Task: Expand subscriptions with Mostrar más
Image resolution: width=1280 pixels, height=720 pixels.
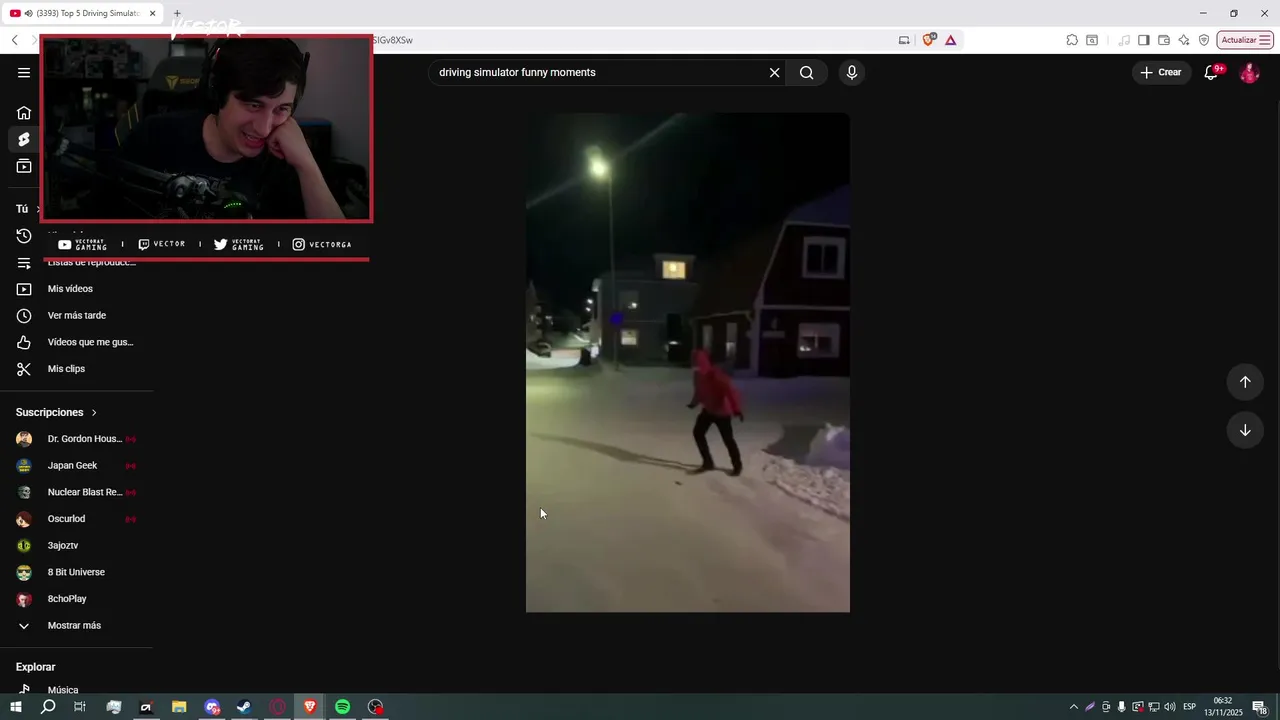Action: [76, 625]
